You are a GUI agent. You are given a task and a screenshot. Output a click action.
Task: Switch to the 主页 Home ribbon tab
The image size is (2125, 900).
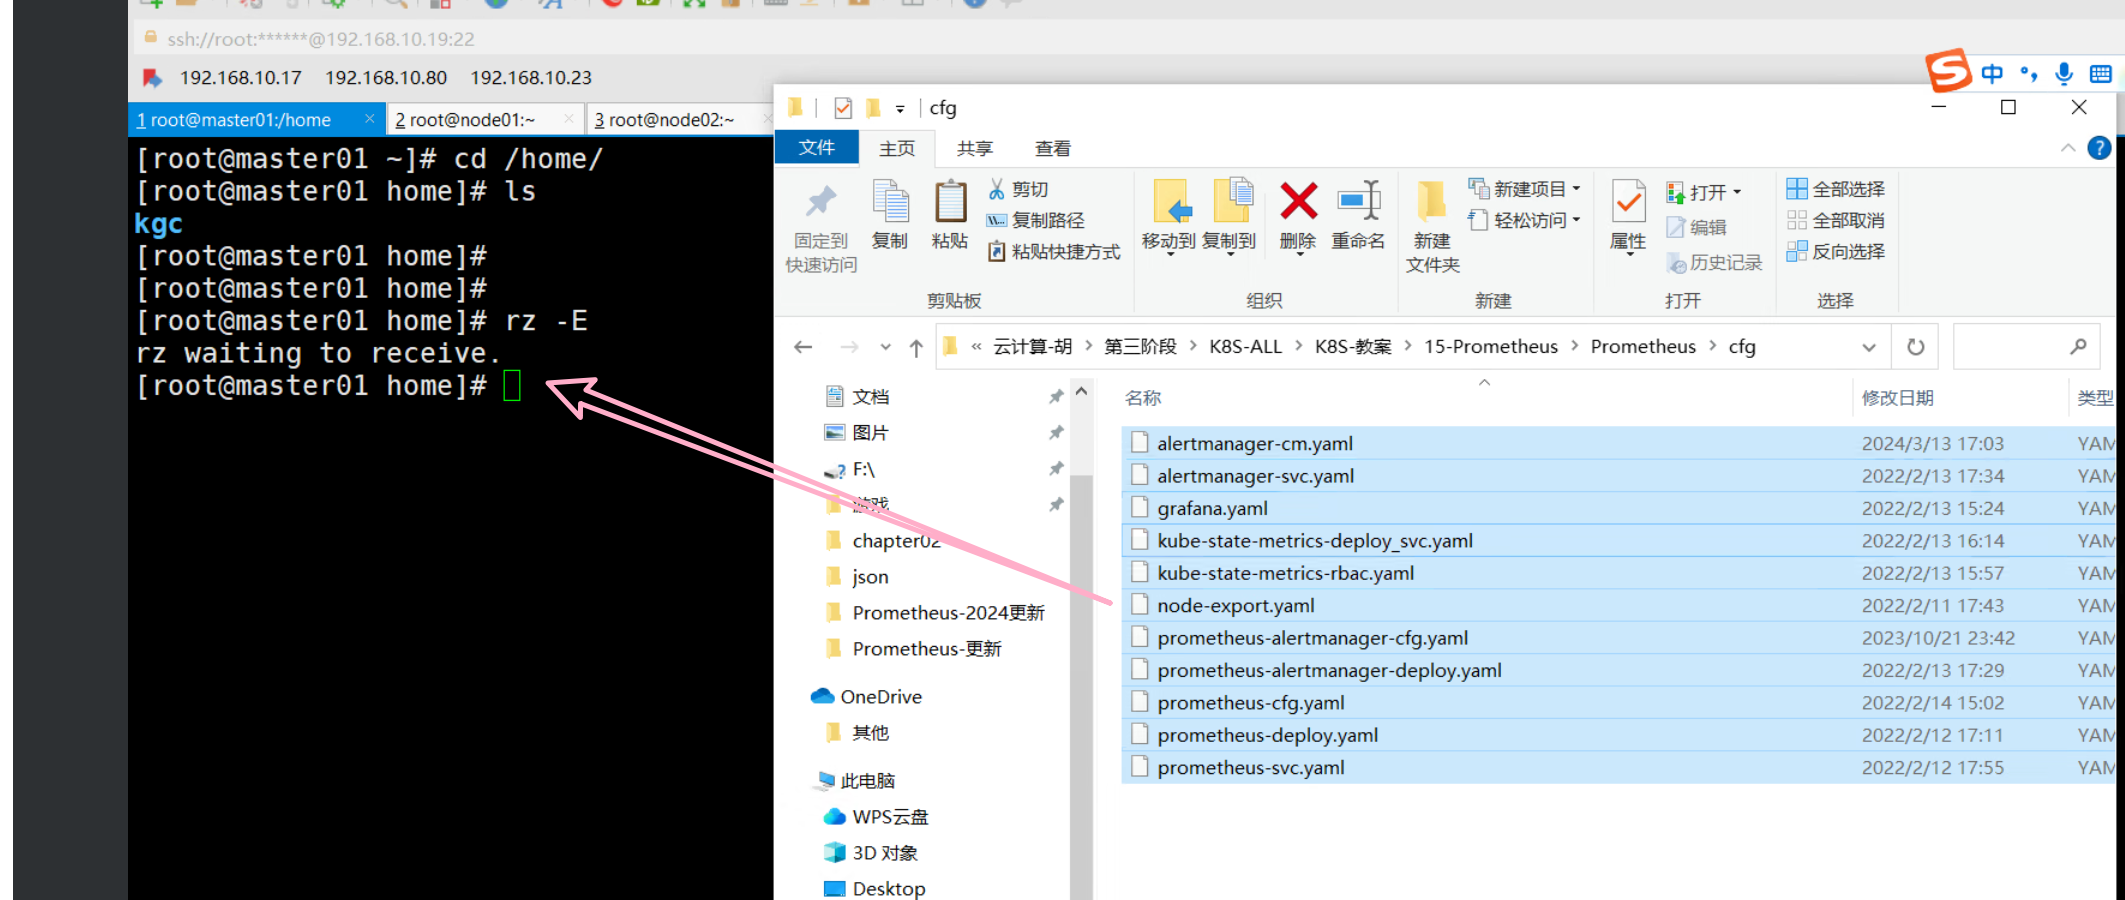coord(896,148)
